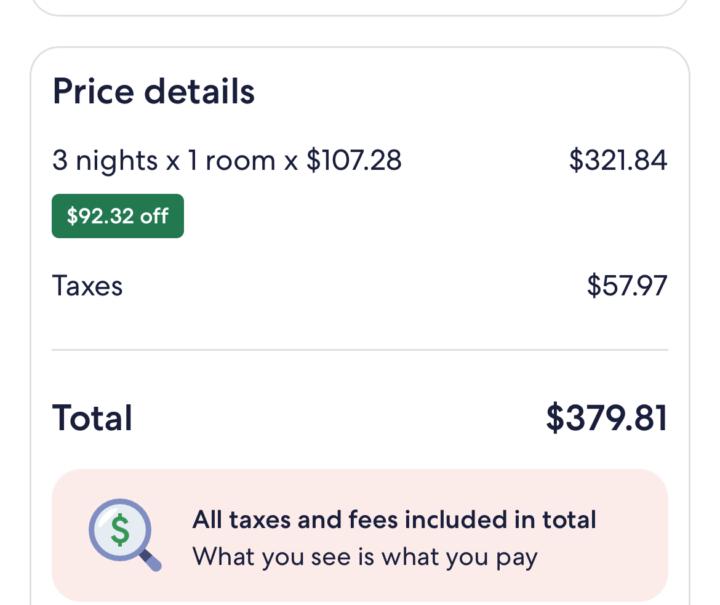Click What you see is what you pay
The image size is (720, 605).
(x=365, y=557)
